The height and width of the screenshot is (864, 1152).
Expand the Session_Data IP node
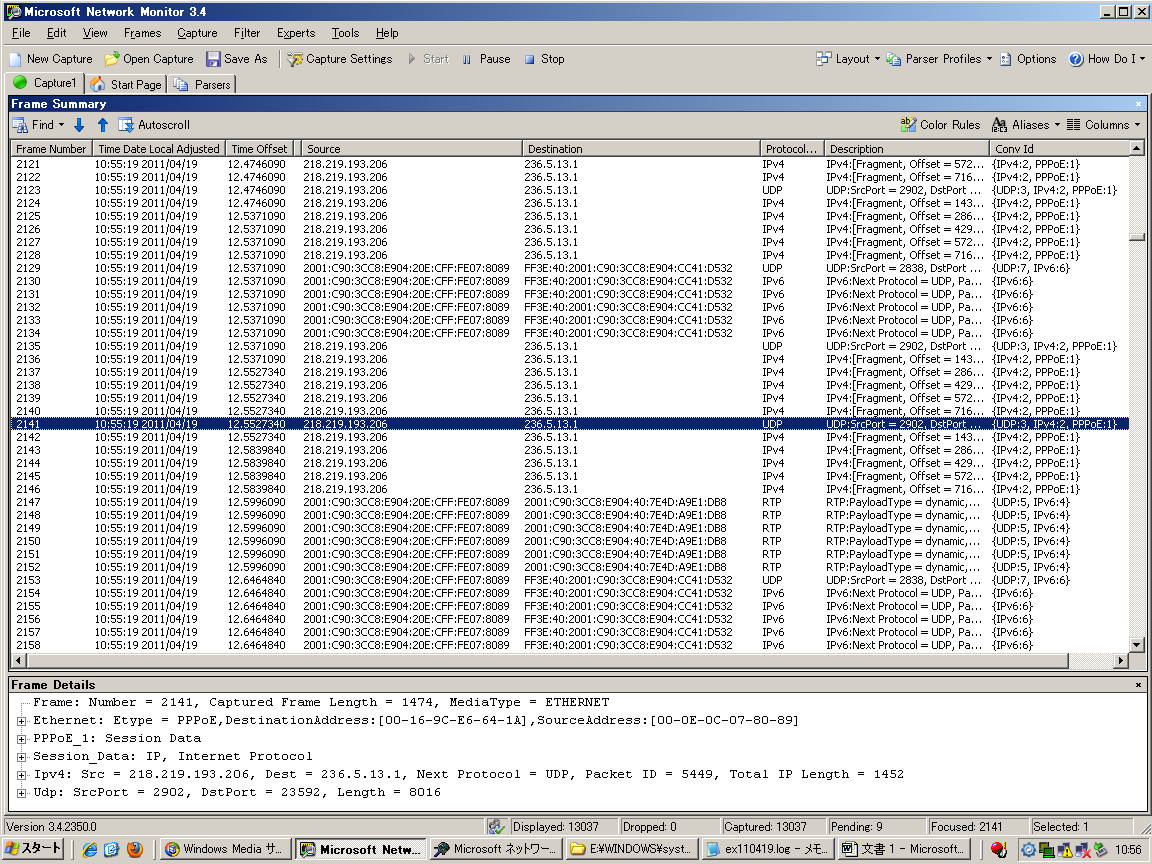(22, 757)
